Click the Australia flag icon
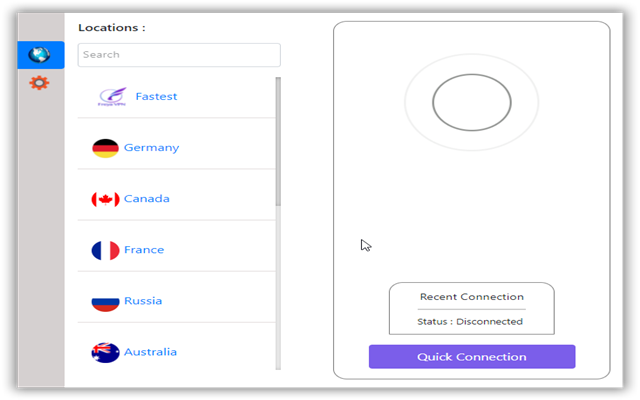The image size is (640, 400). point(105,352)
